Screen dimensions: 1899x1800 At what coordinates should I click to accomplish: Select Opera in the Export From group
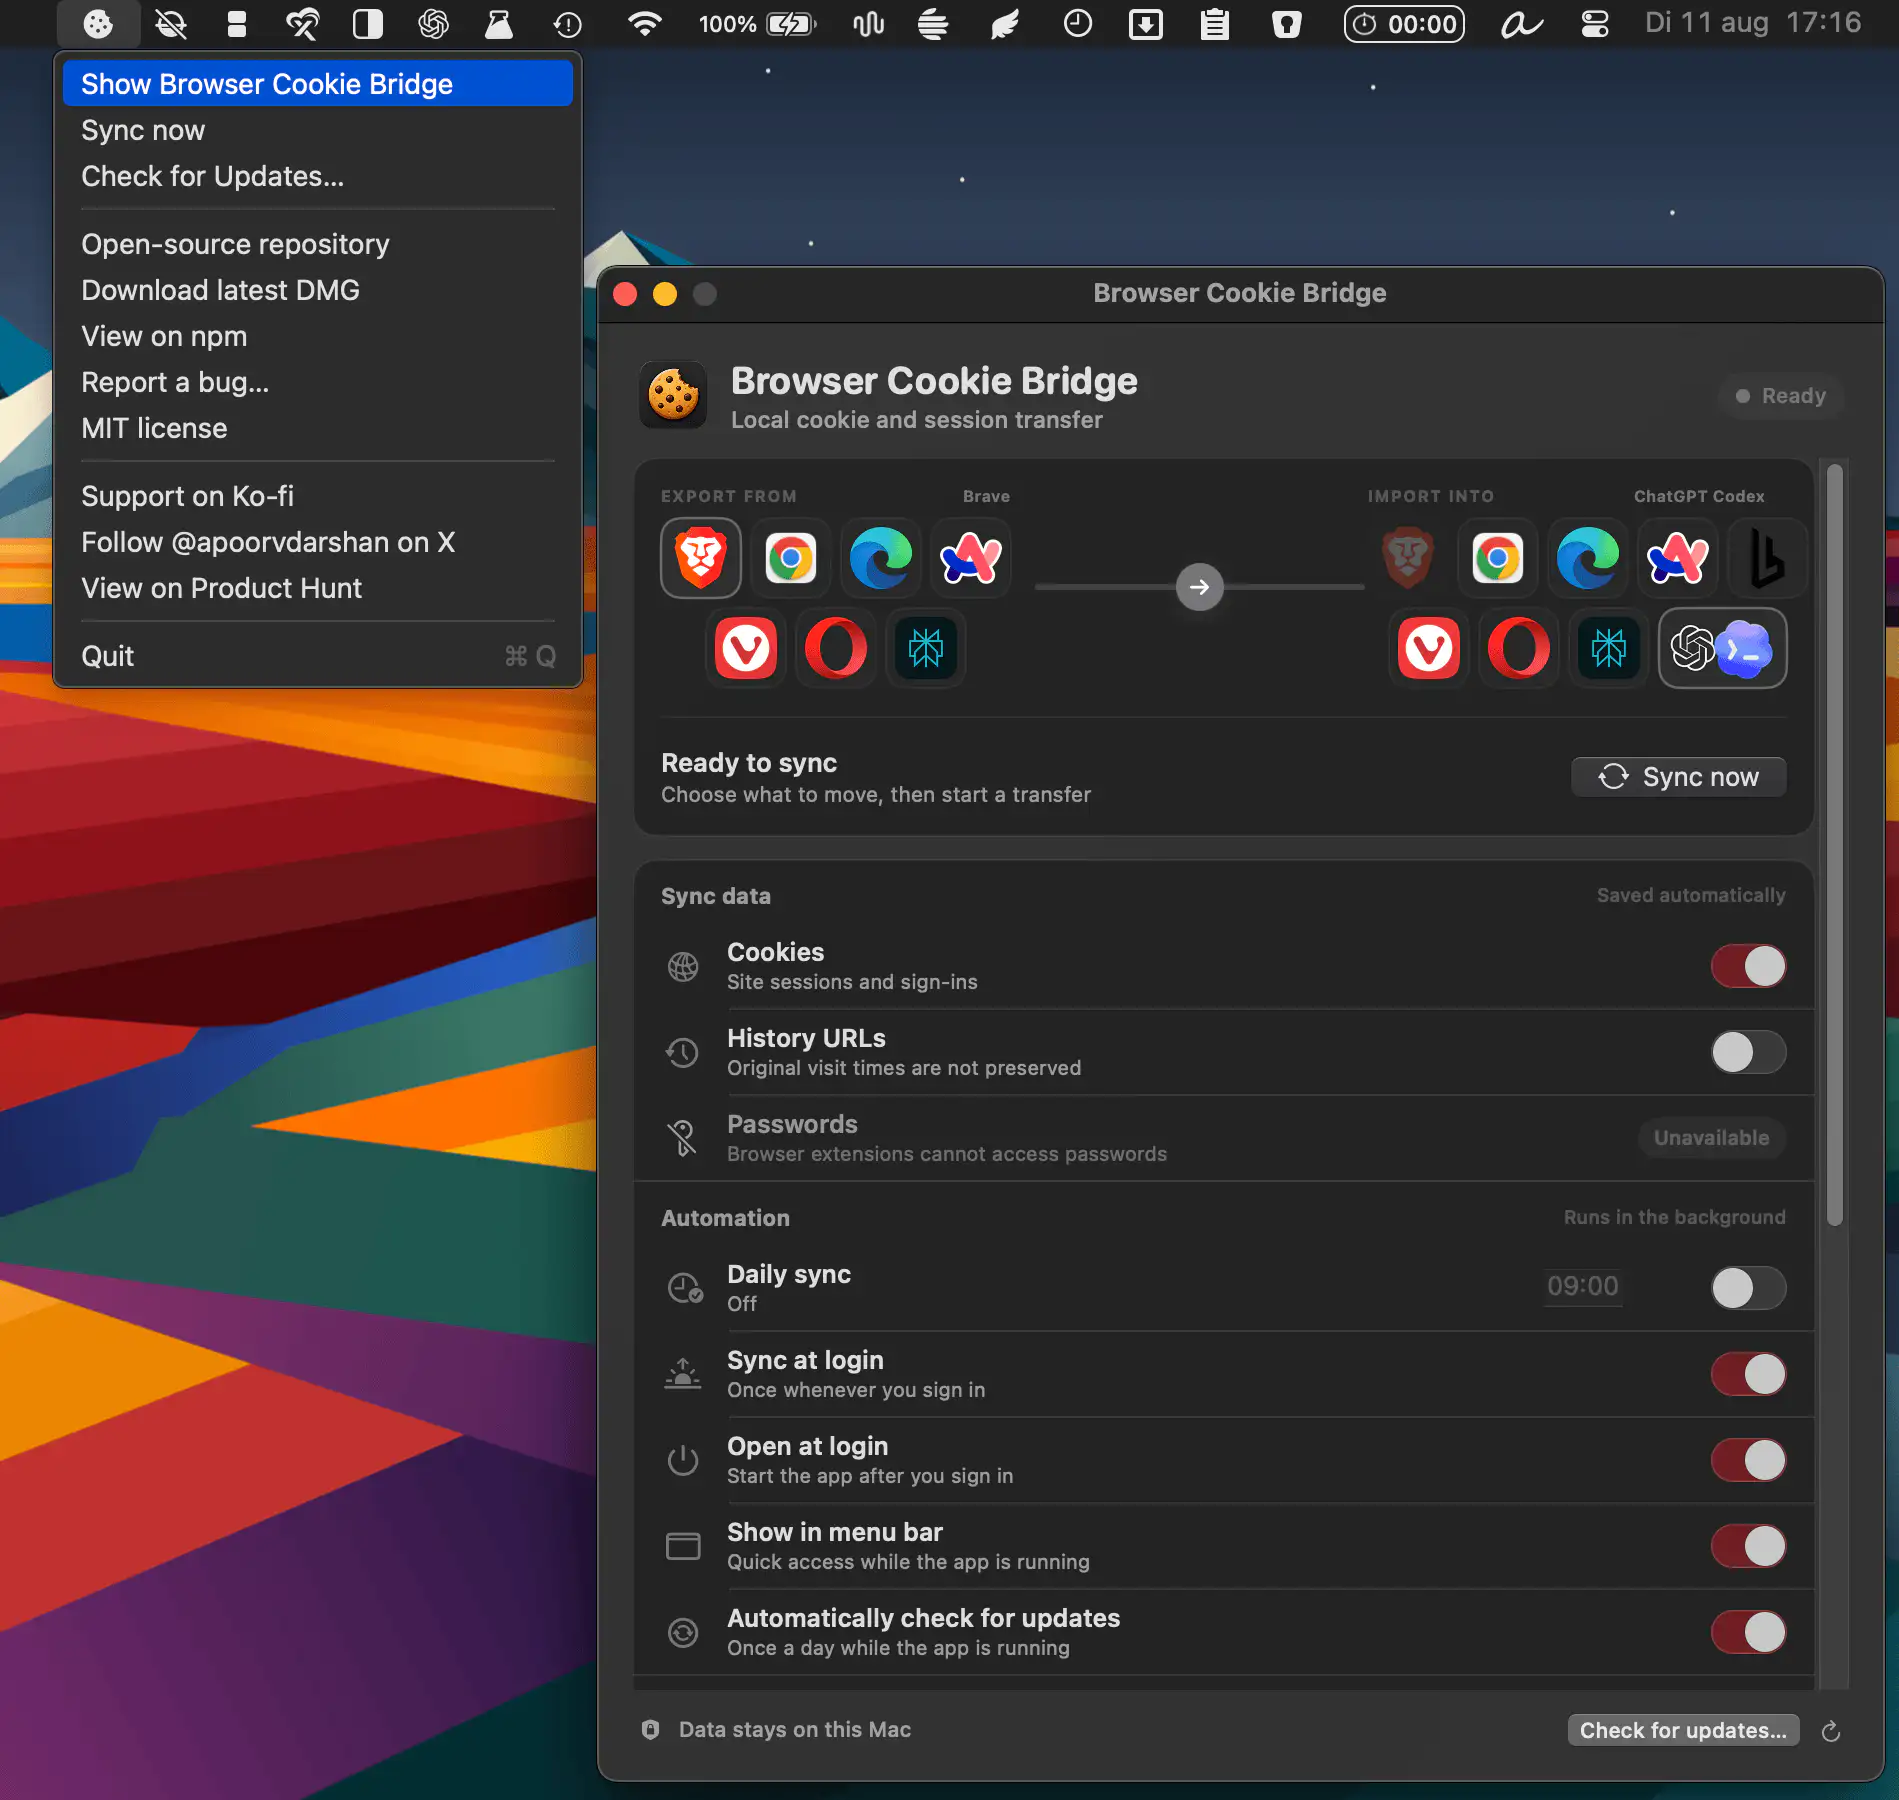[836, 648]
